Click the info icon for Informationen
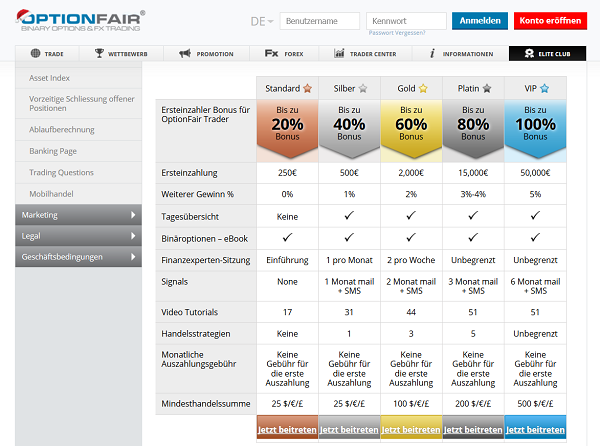Image resolution: width=600 pixels, height=446 pixels. [x=432, y=54]
